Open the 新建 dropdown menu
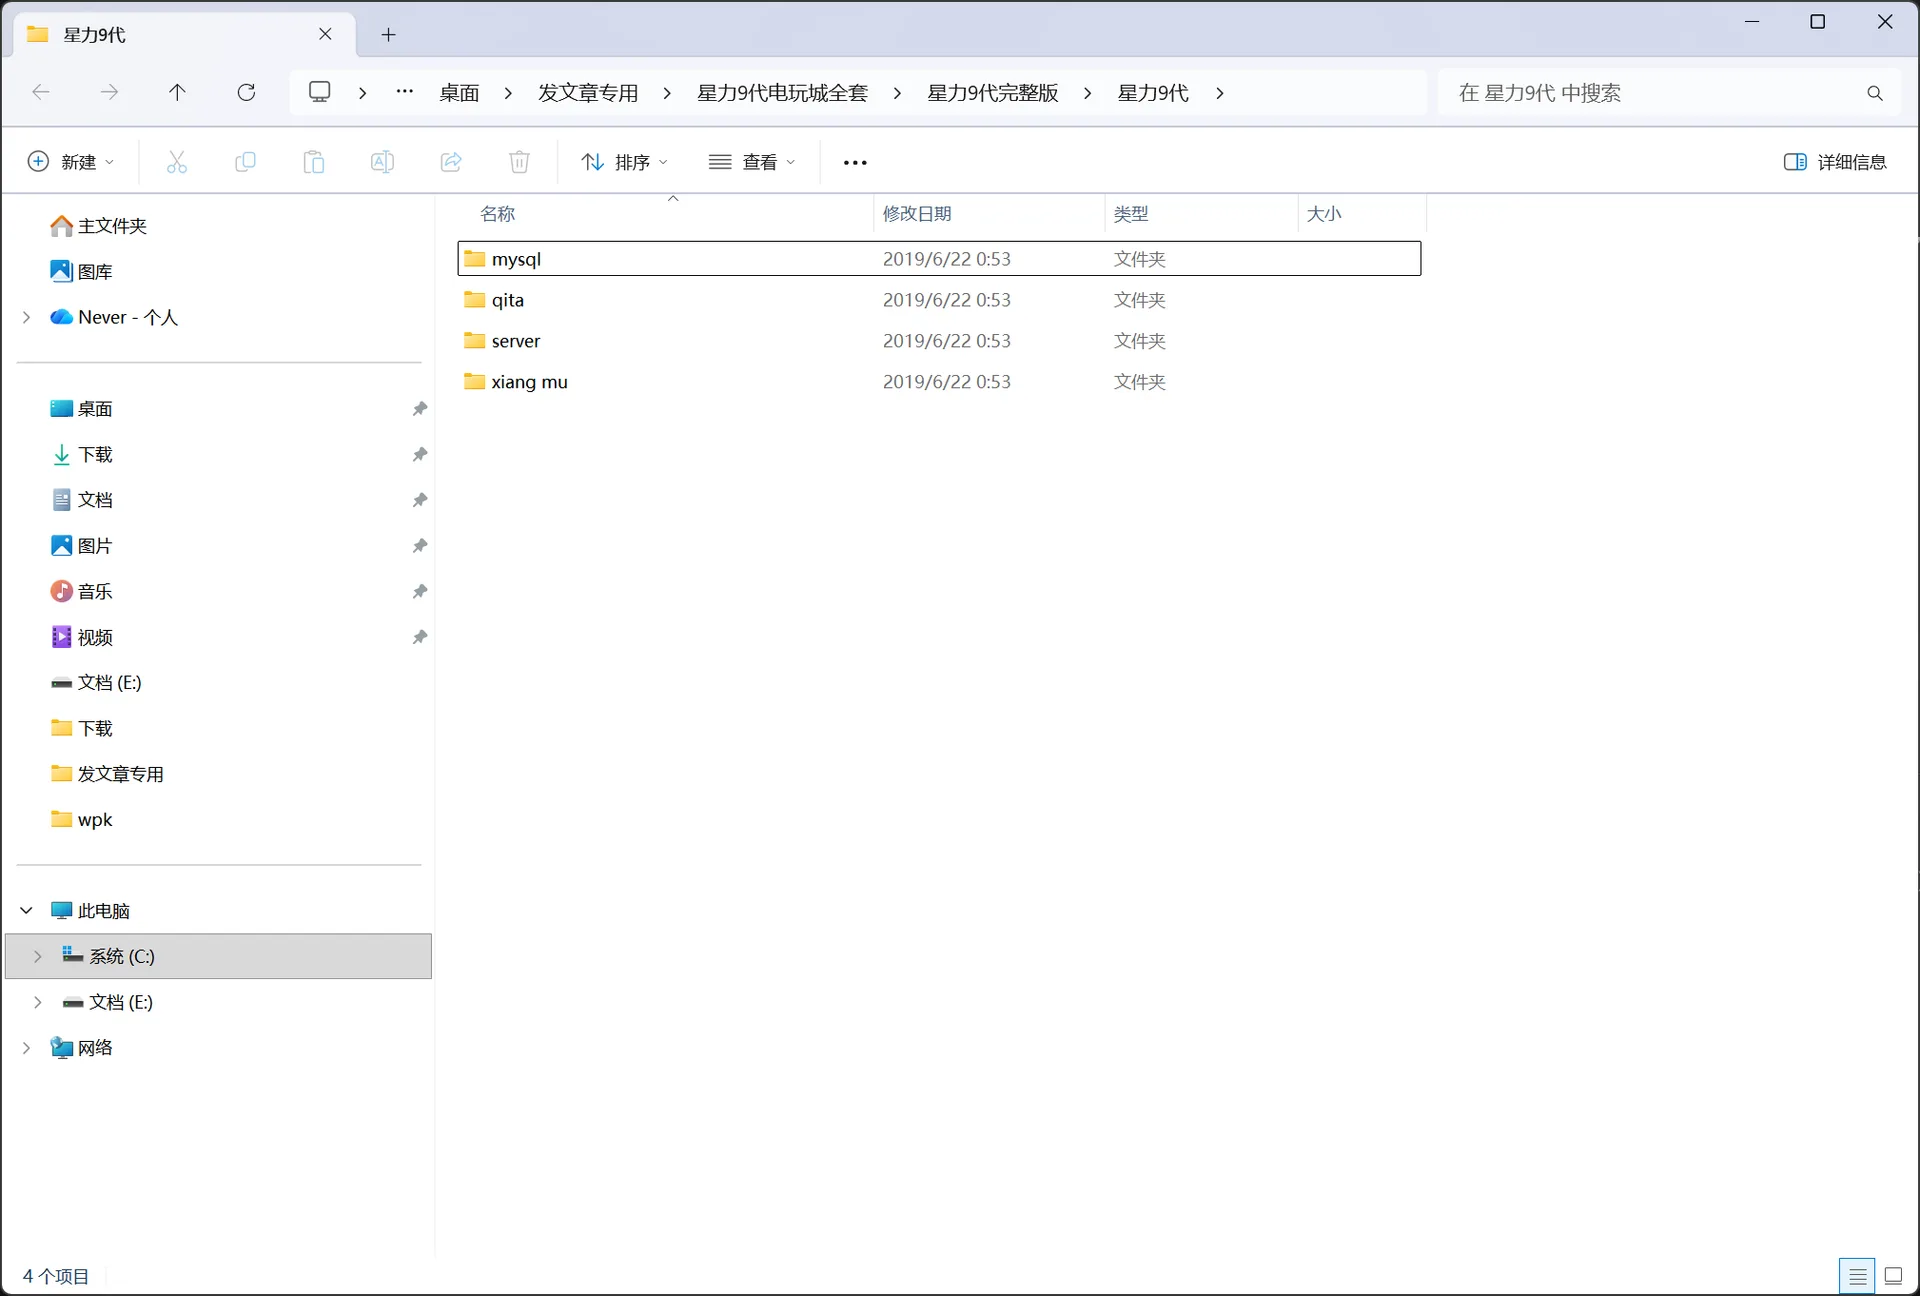 click(71, 162)
